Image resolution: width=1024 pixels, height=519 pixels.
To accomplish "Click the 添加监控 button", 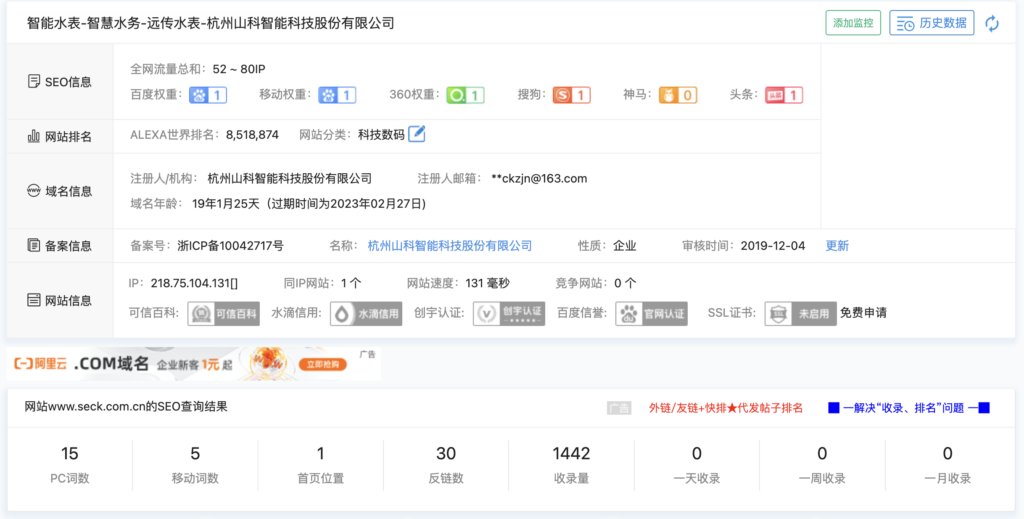I will 853,23.
